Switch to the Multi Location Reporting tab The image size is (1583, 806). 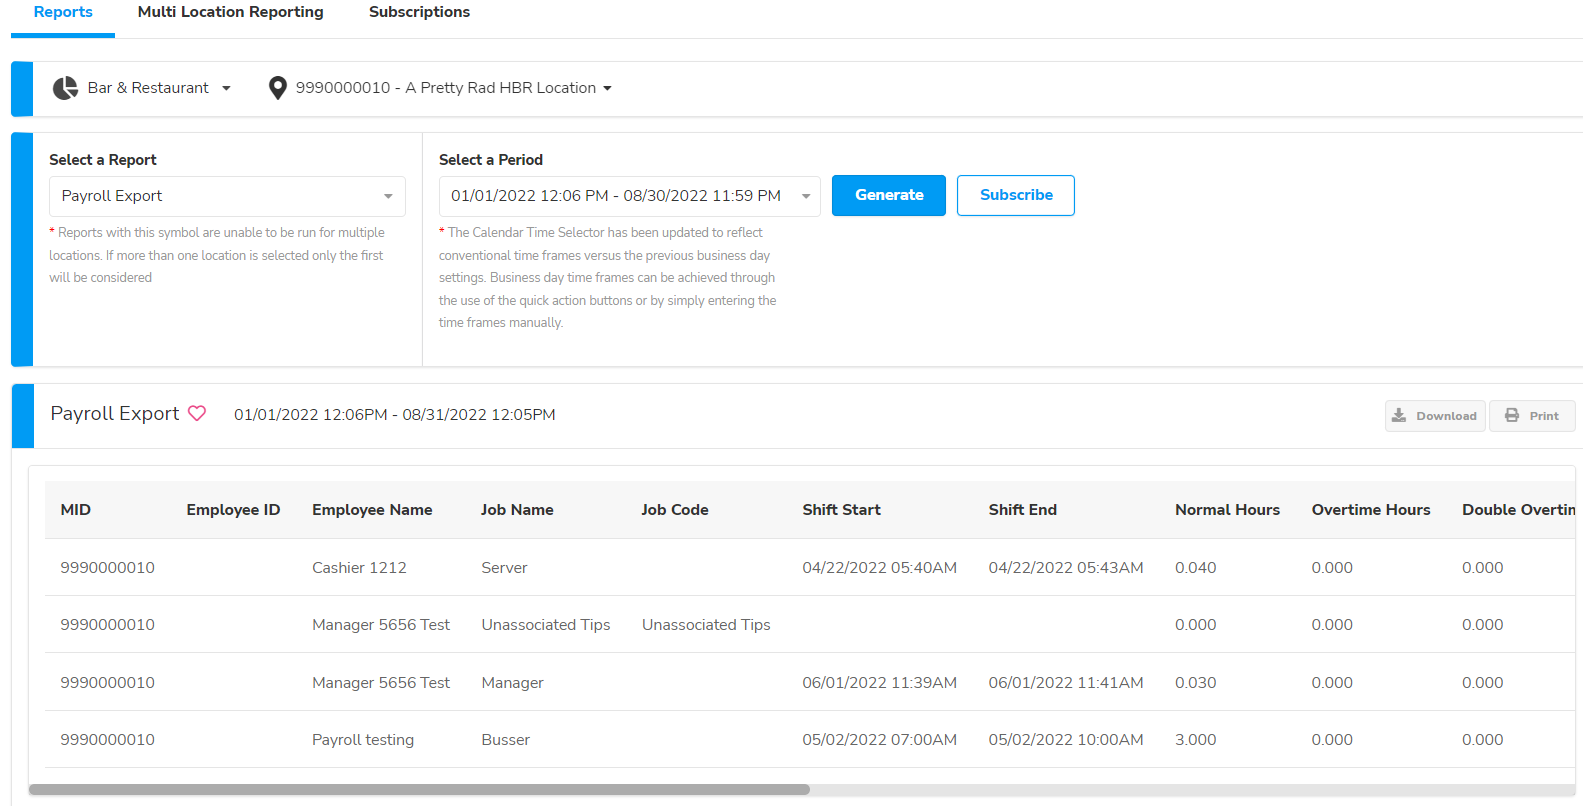click(230, 12)
